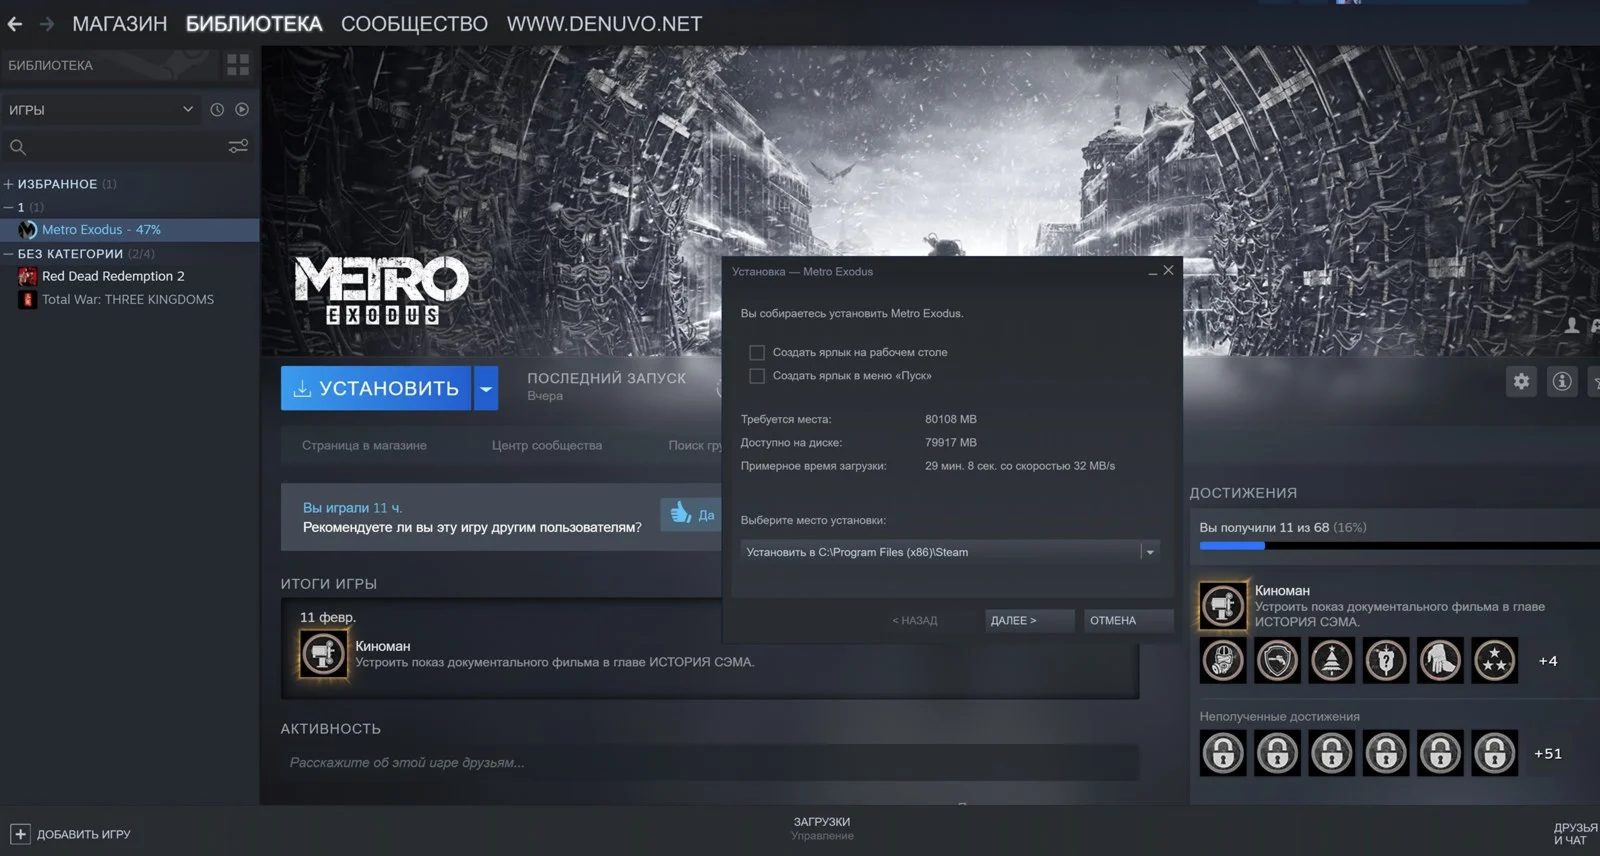
Task: Show game info icon
Action: pyautogui.click(x=1561, y=381)
